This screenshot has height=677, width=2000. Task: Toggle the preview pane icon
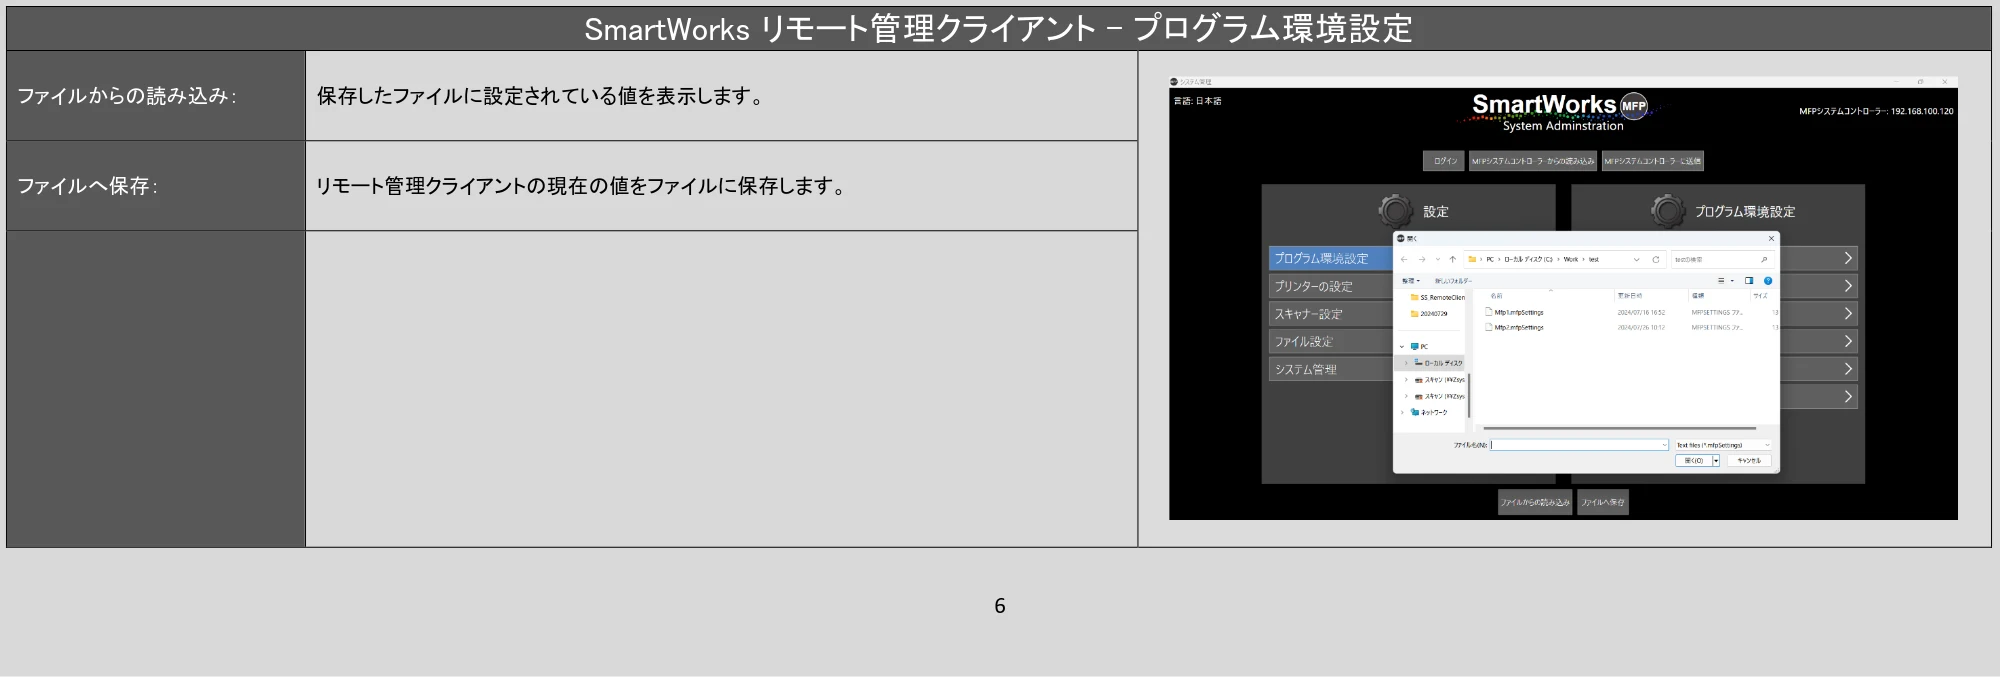1749,281
